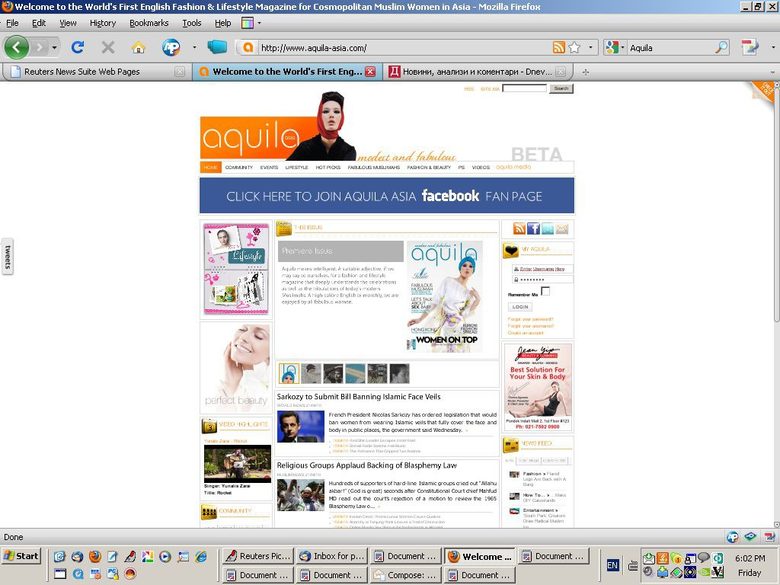
Task: Open the dropdown next to the AP icon
Action: tap(195, 48)
